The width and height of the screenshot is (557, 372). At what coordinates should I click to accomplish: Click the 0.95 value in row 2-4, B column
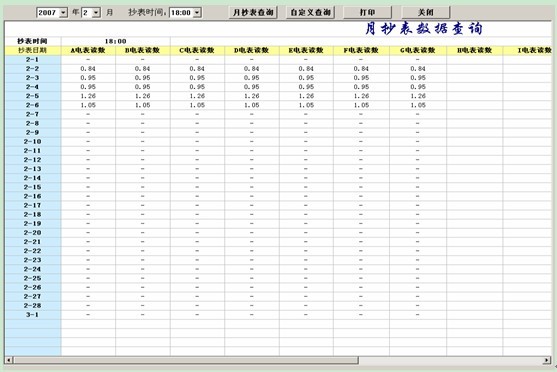tap(143, 87)
